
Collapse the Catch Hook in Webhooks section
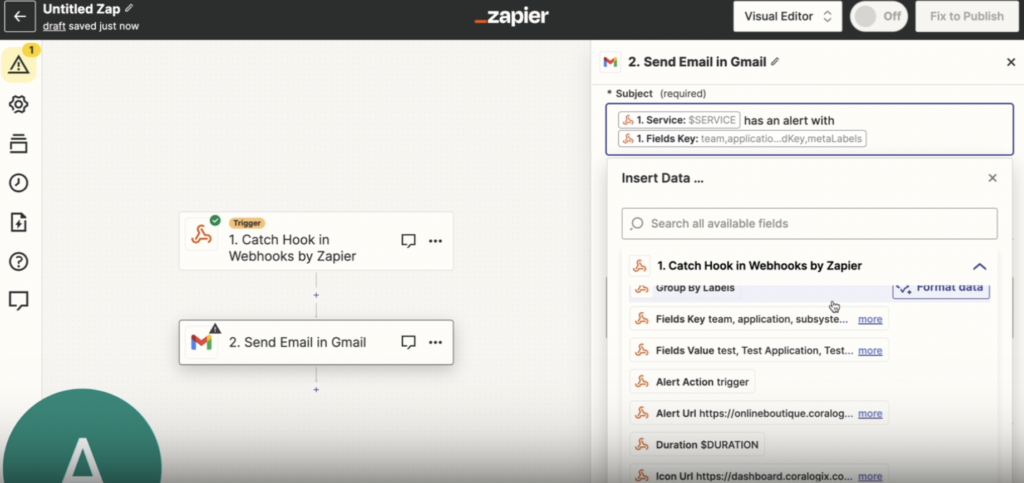[x=979, y=266]
